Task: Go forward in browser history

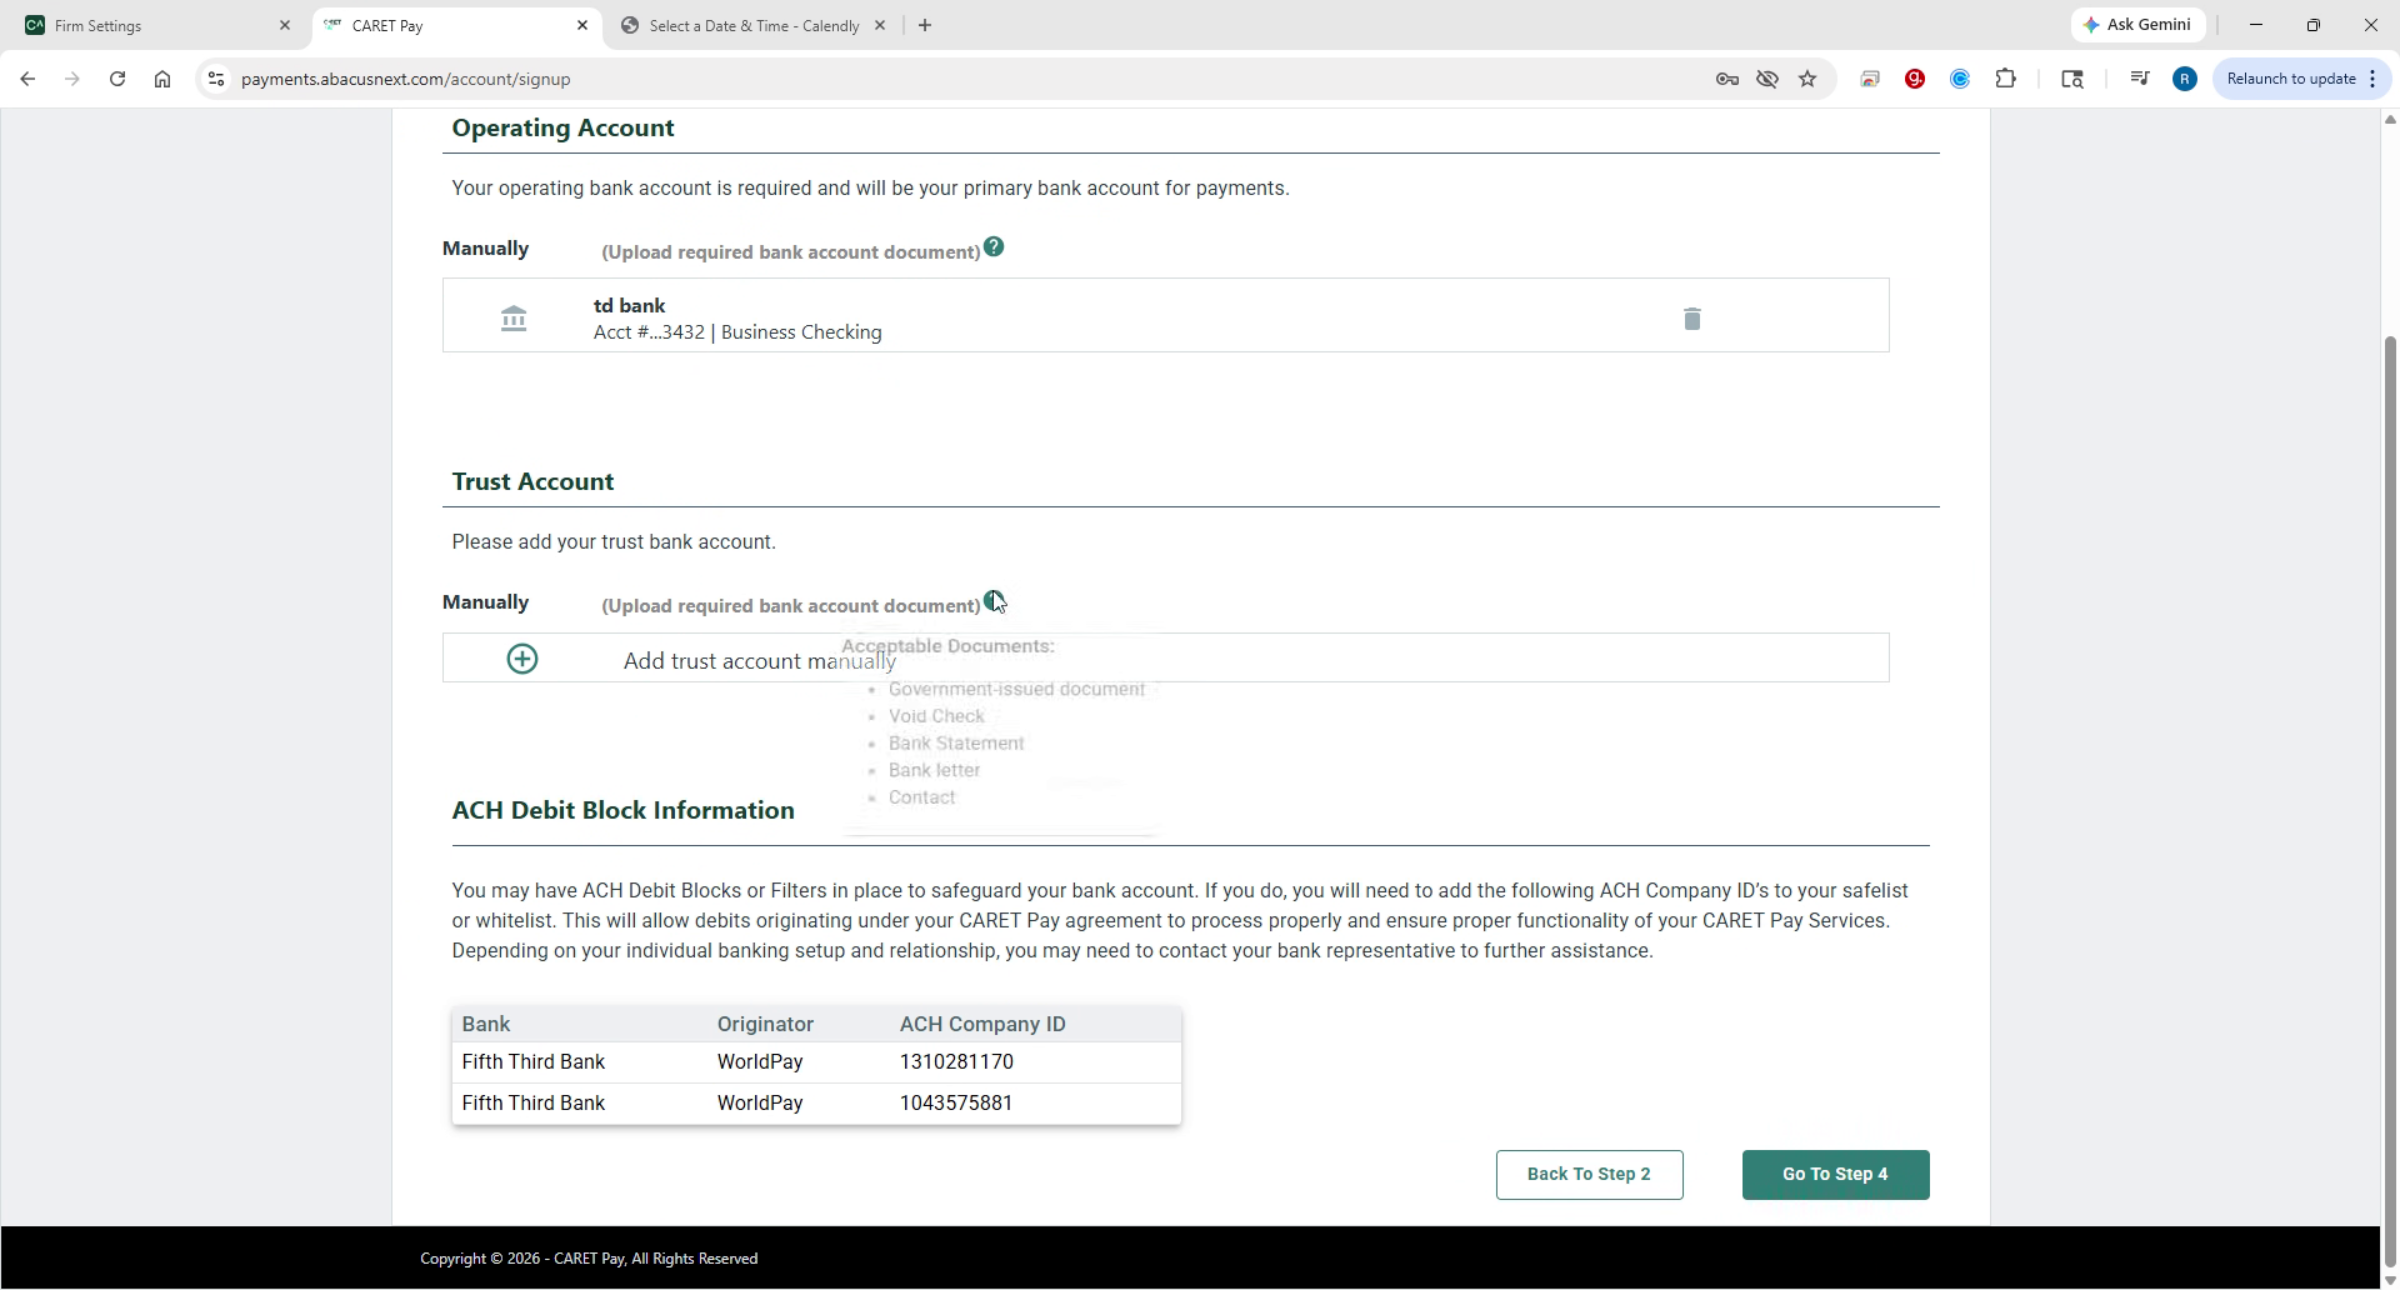Action: coord(71,79)
